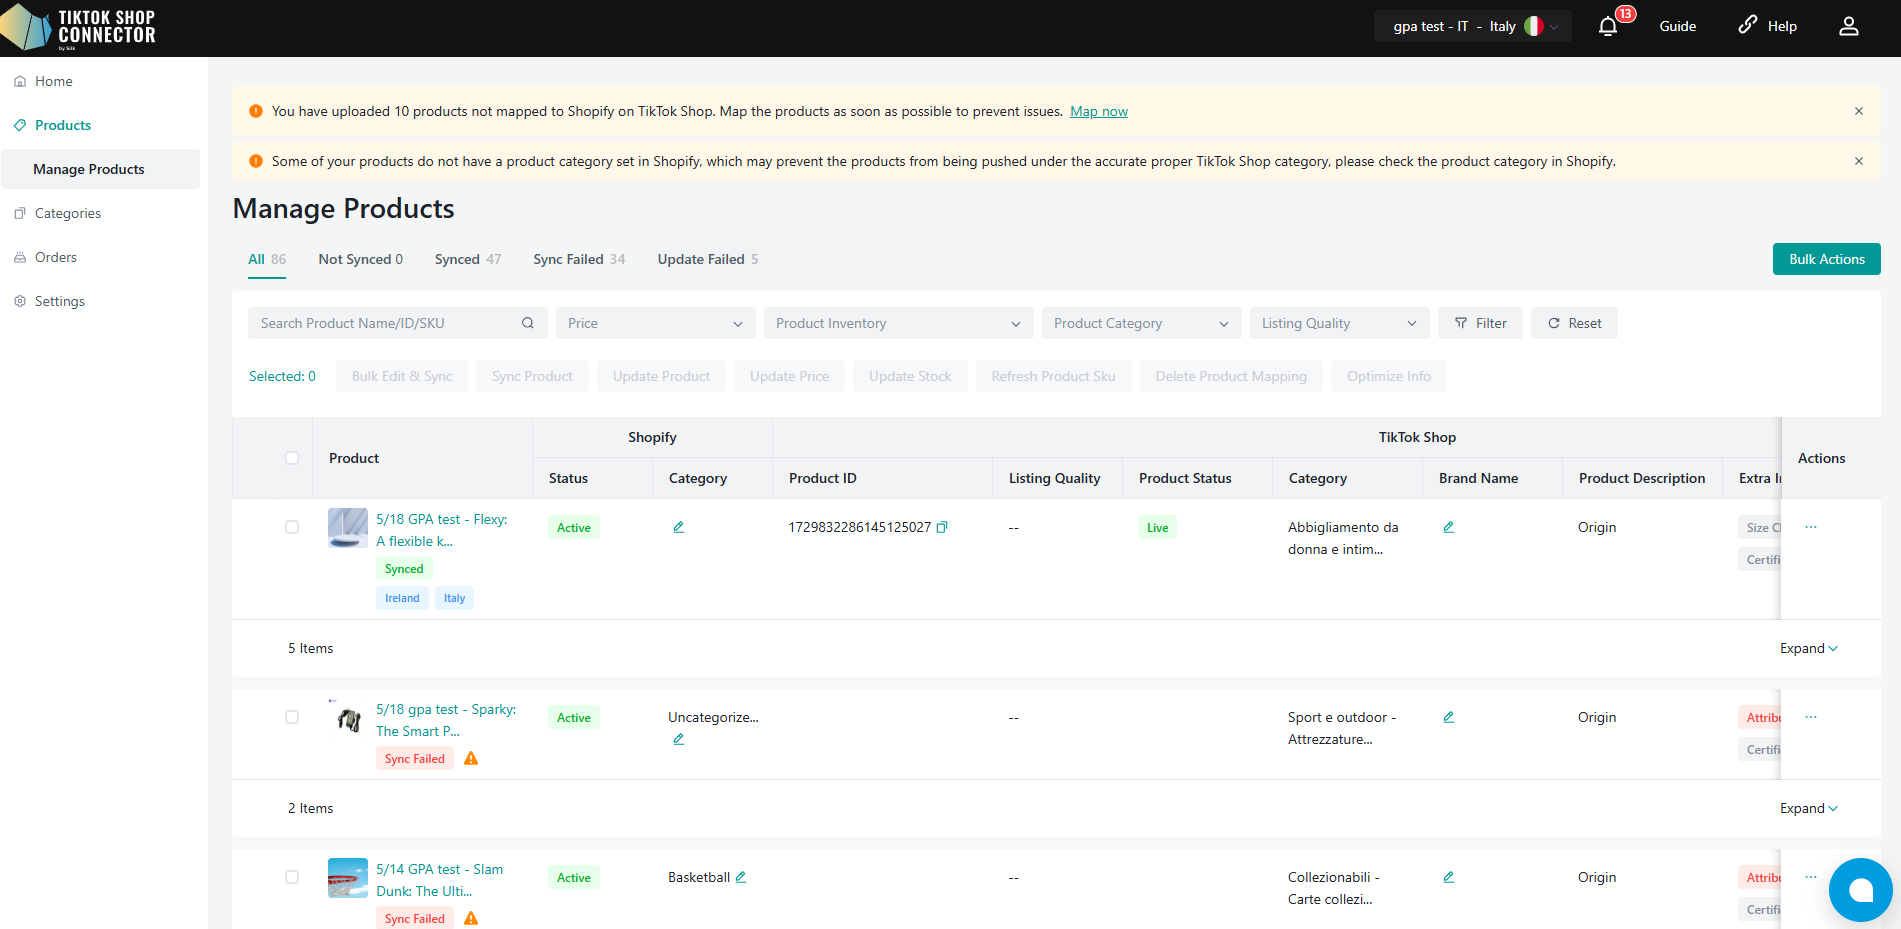Edit the Basketball Shopify category
The height and width of the screenshot is (929, 1901).
pos(741,877)
